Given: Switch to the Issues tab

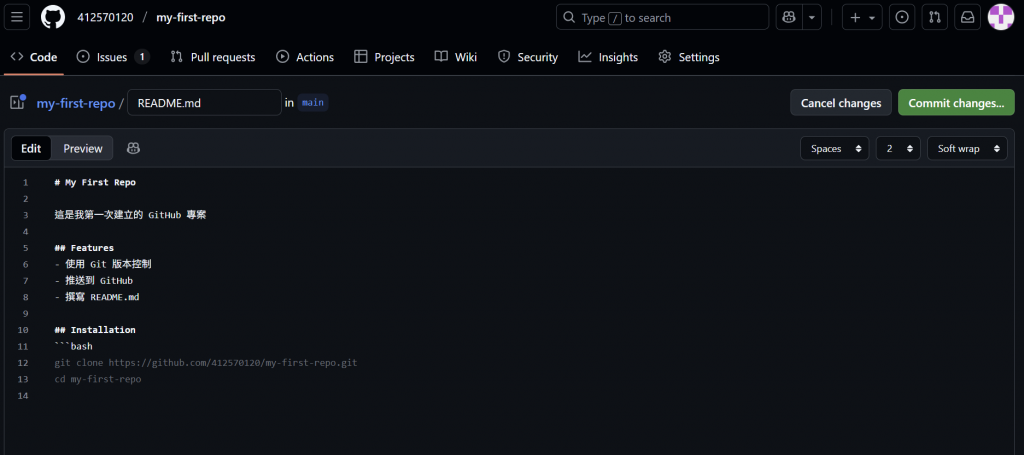Looking at the screenshot, I should (x=113, y=57).
